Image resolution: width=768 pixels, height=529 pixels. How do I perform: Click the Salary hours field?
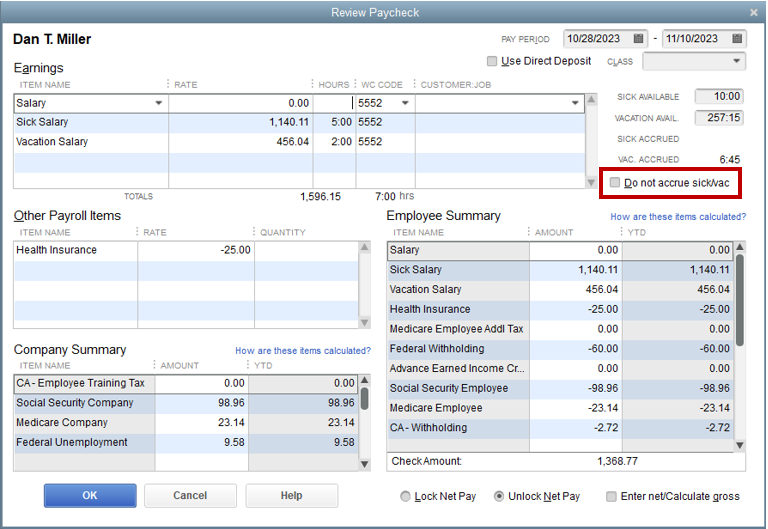click(333, 103)
